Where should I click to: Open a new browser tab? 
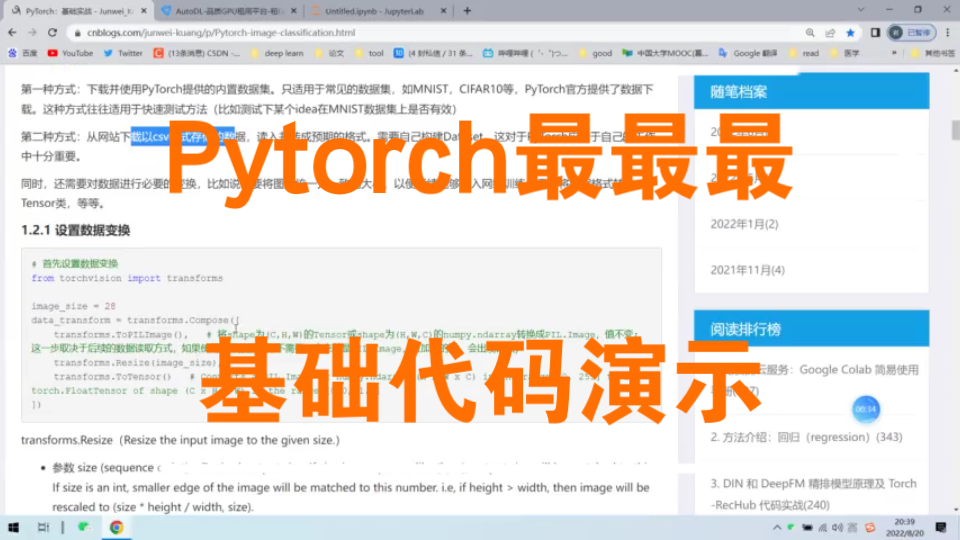point(467,10)
